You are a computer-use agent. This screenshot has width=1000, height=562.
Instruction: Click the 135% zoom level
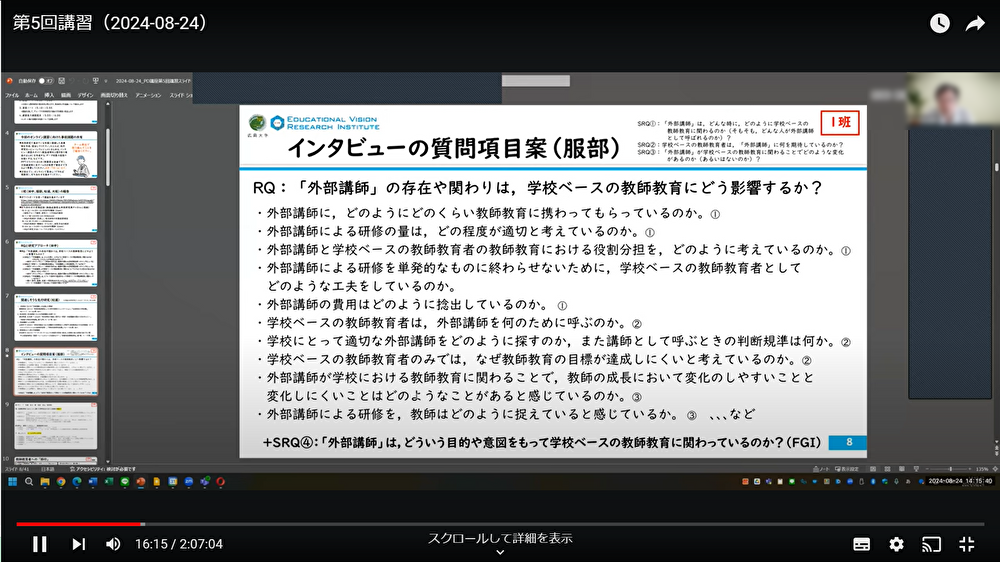pyautogui.click(x=982, y=469)
